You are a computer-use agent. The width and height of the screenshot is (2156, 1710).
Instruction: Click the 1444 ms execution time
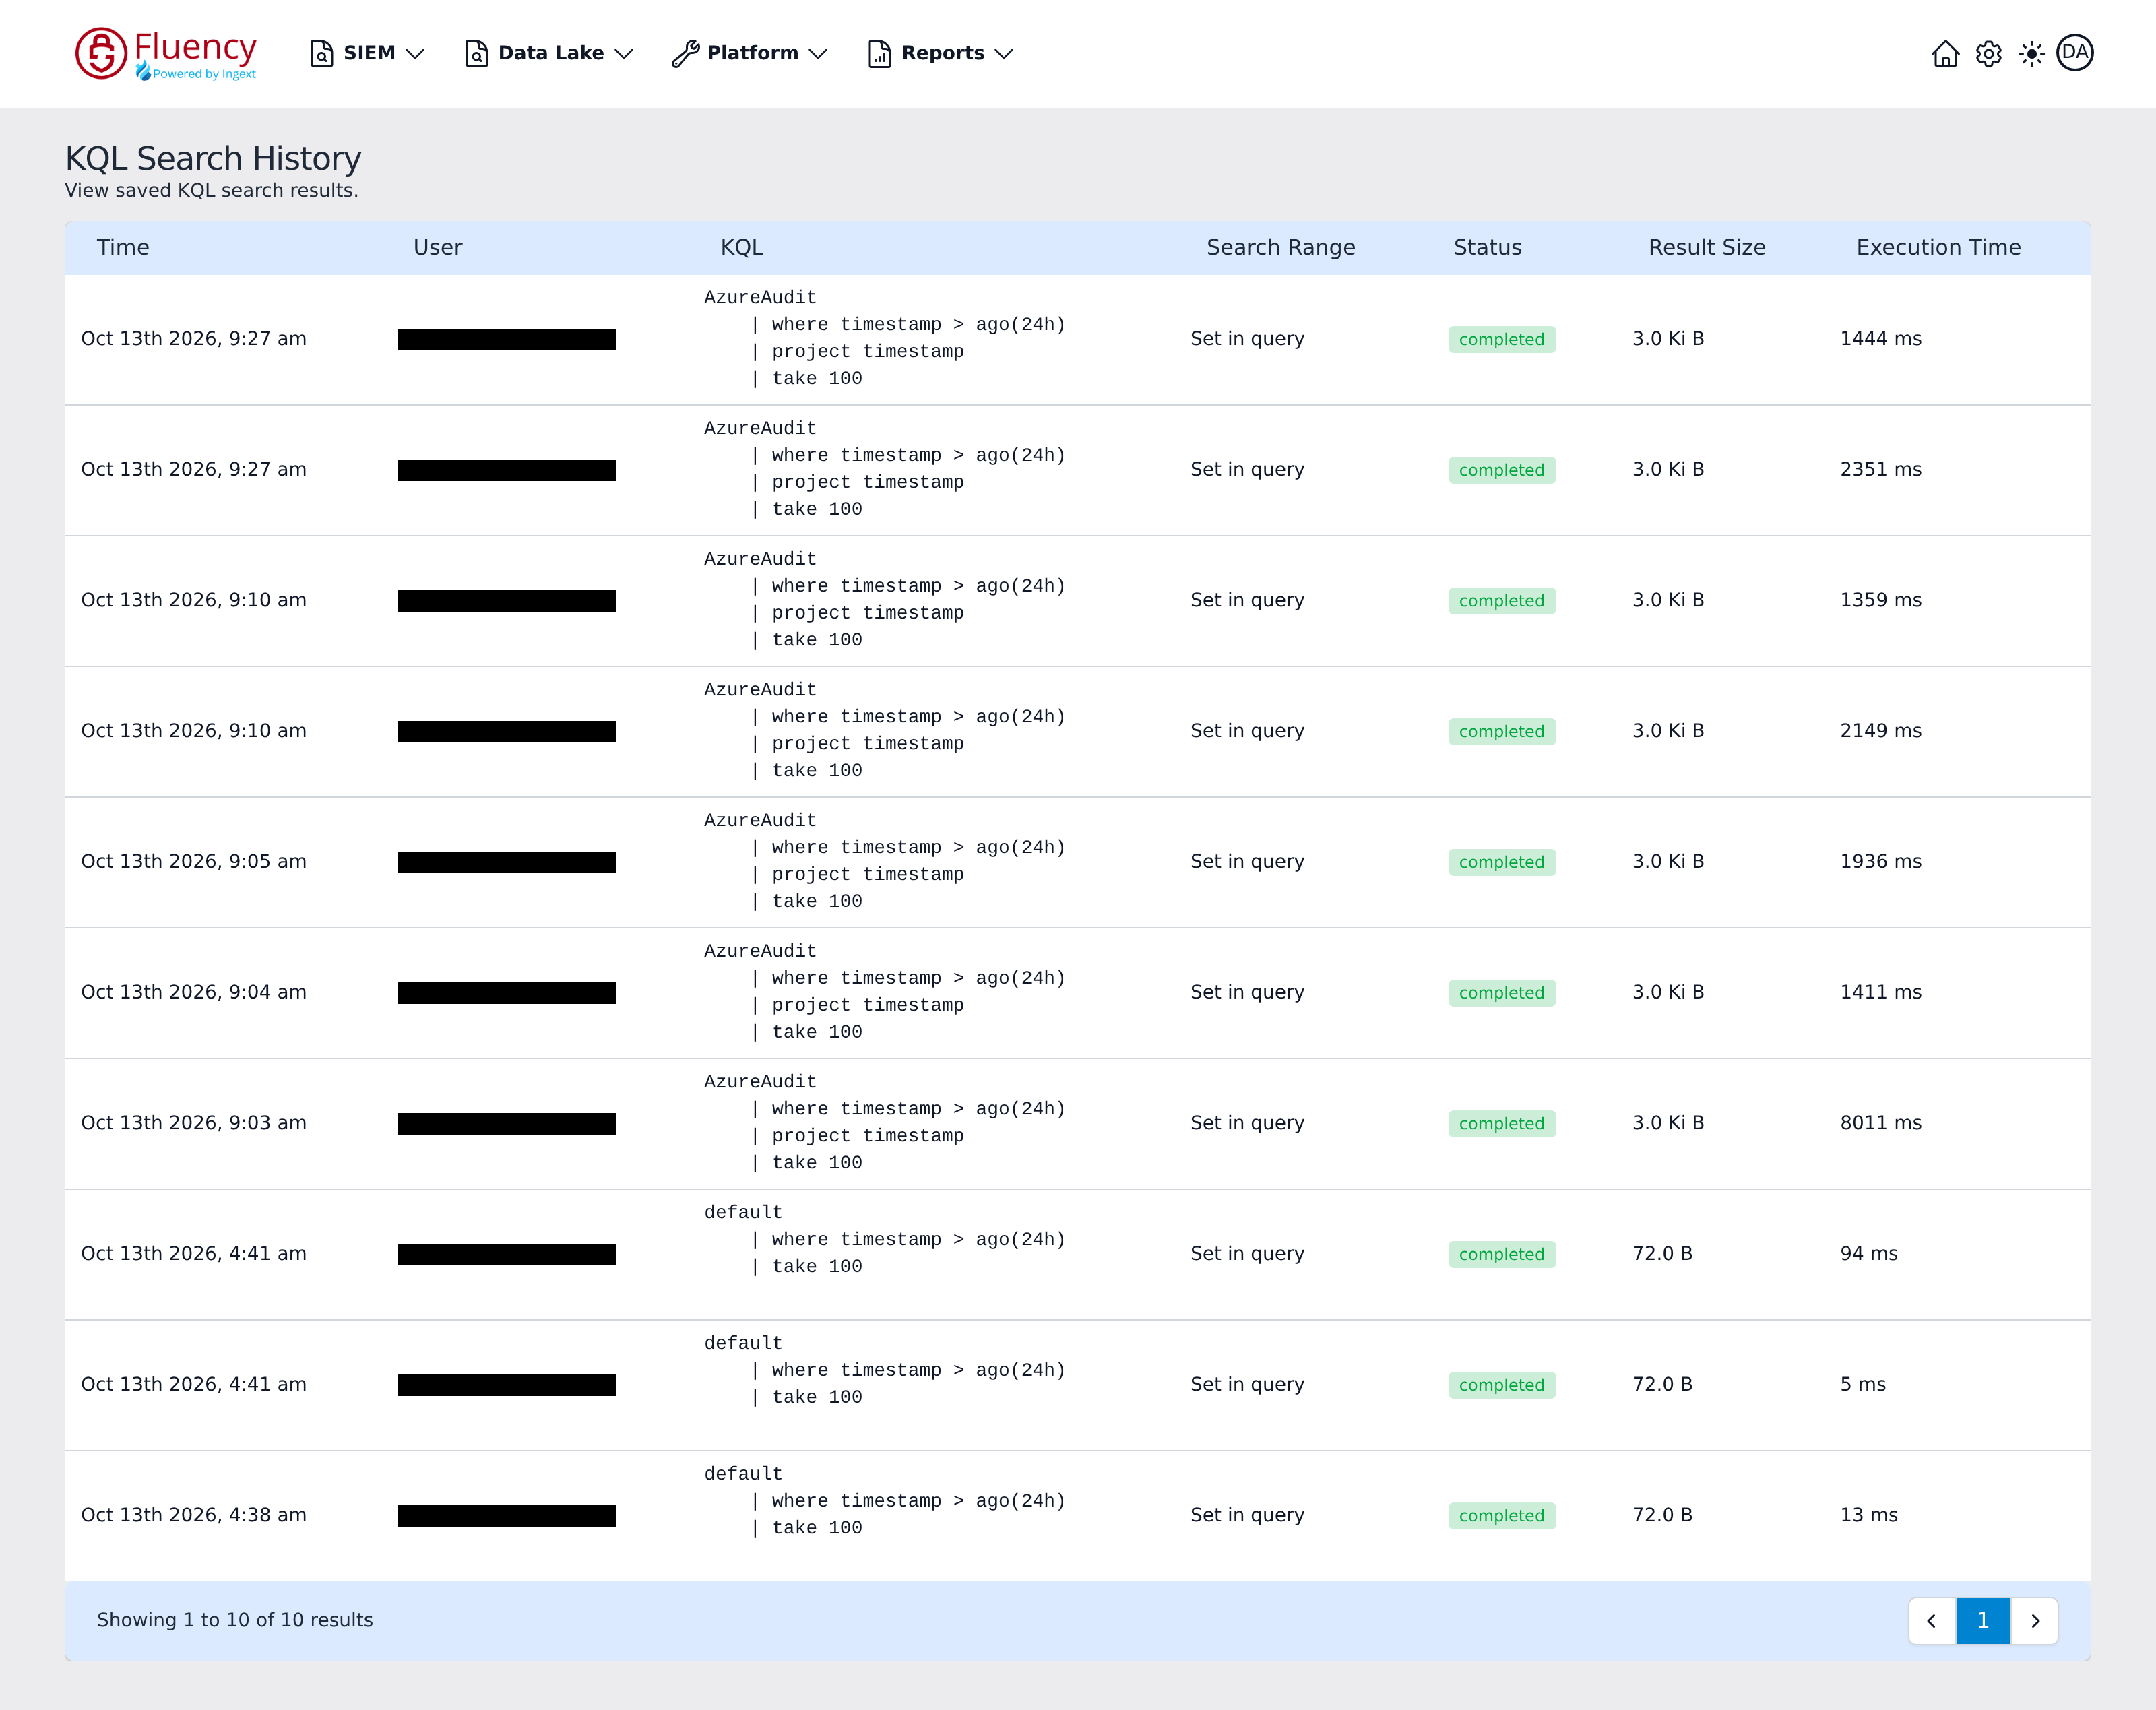pos(1881,339)
